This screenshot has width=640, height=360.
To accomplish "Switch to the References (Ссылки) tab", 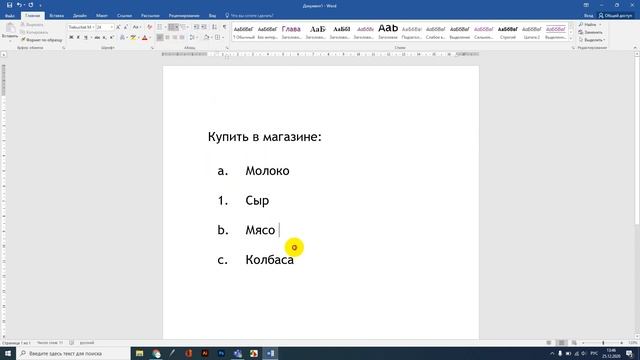I will coord(124,16).
